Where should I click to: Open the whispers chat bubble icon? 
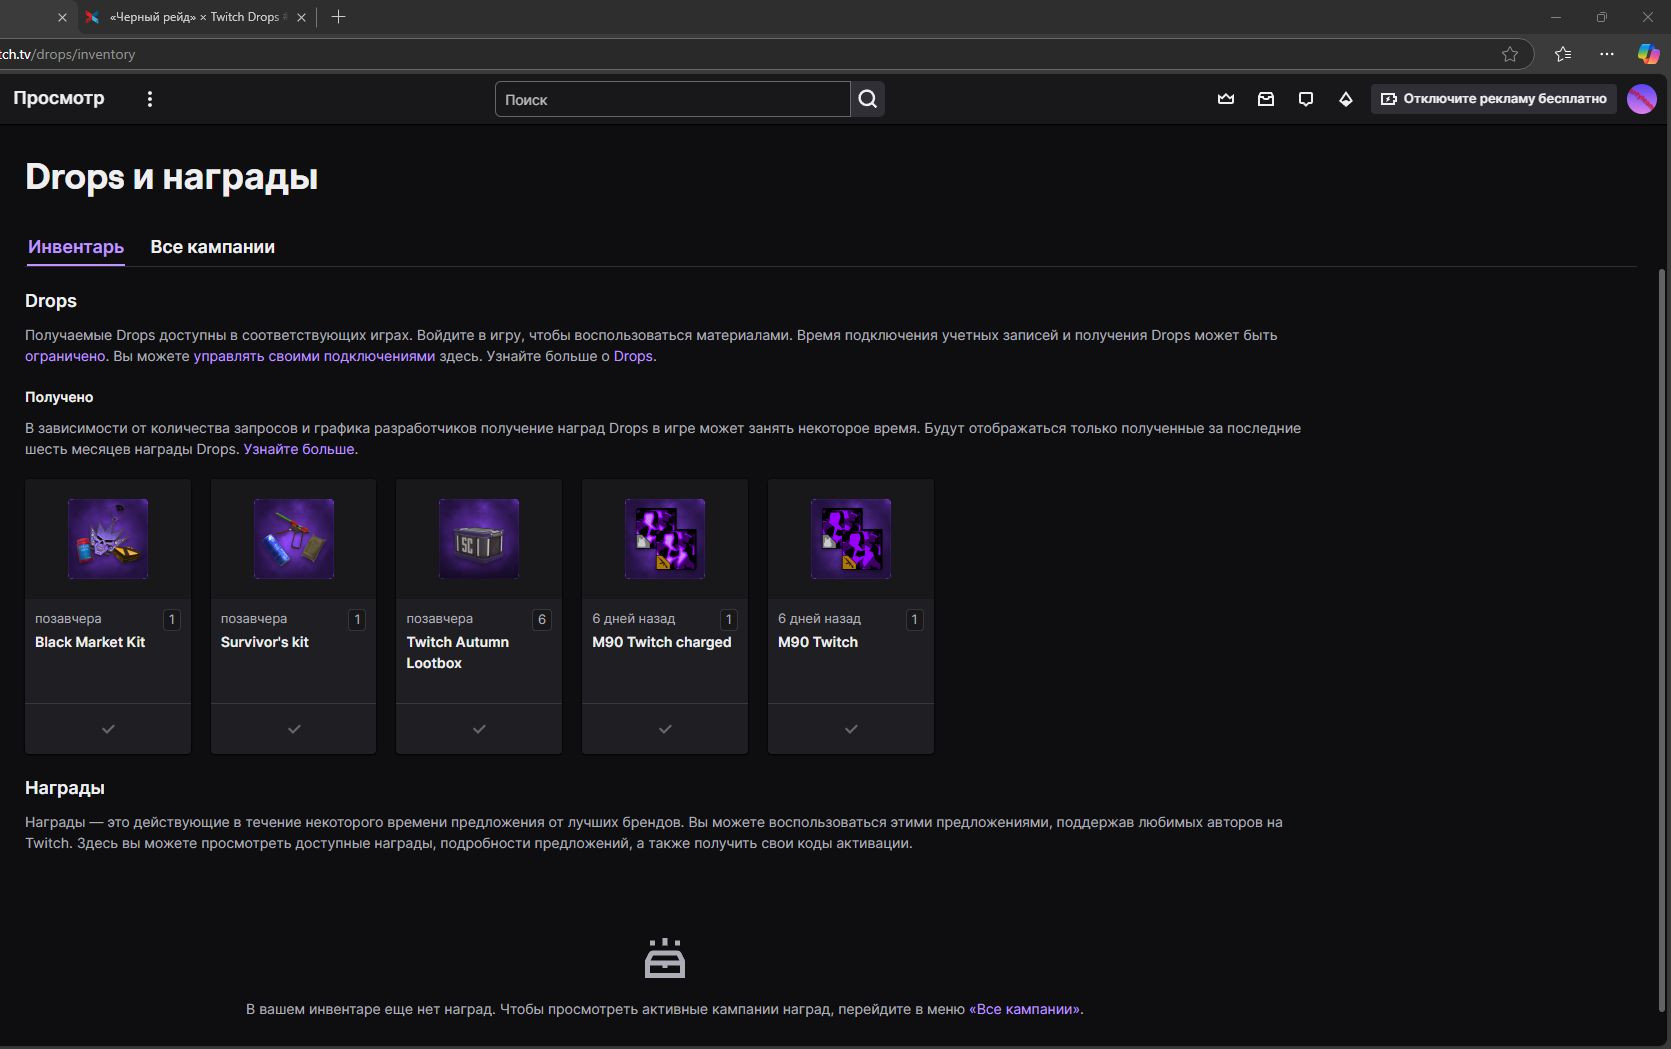pyautogui.click(x=1306, y=99)
